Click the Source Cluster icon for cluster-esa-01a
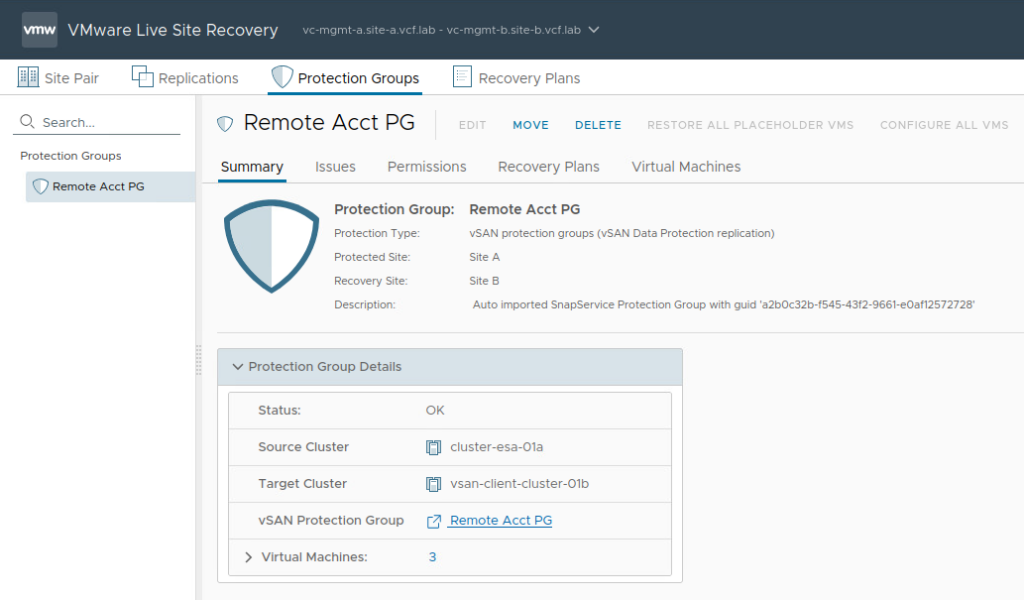The width and height of the screenshot is (1024, 600). pyautogui.click(x=433, y=447)
